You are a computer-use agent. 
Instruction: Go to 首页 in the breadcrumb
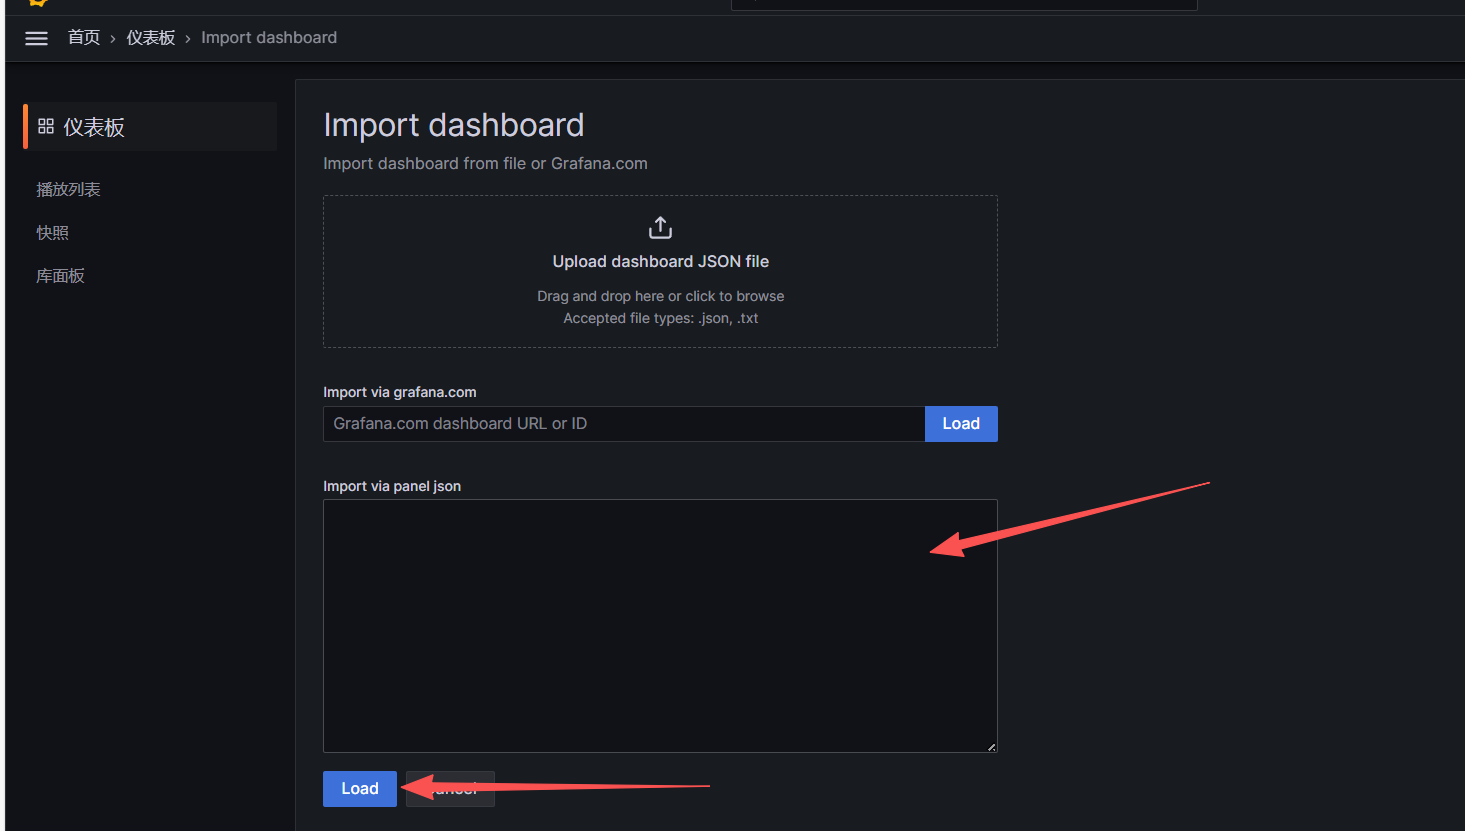point(84,38)
